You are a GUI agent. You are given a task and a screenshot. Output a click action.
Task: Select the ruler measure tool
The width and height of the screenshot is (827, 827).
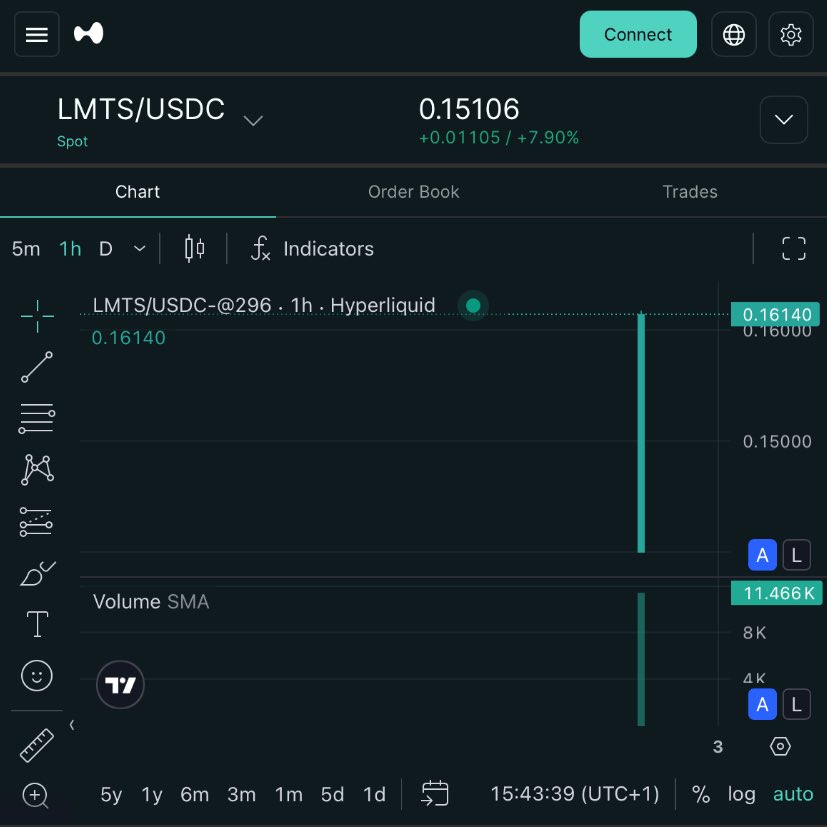[x=37, y=745]
